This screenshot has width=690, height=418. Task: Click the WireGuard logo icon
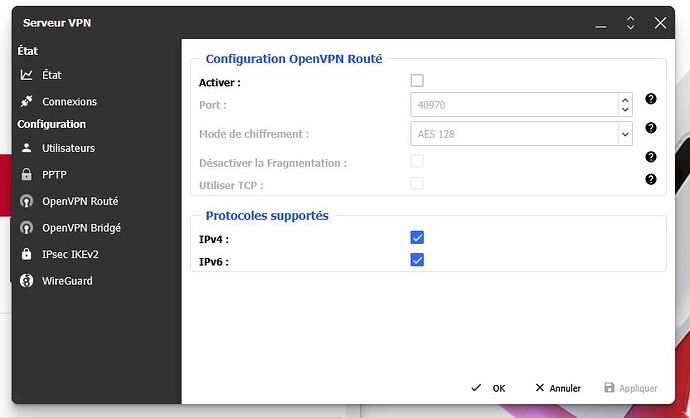26,281
